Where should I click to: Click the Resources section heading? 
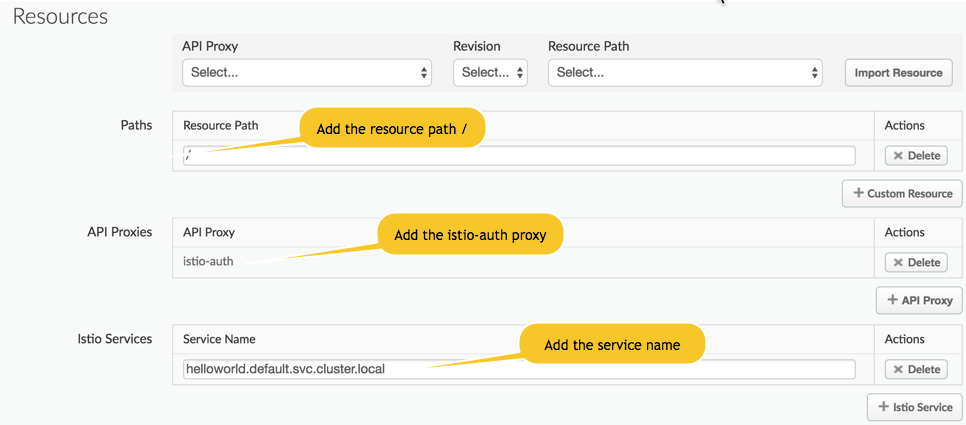(x=60, y=17)
